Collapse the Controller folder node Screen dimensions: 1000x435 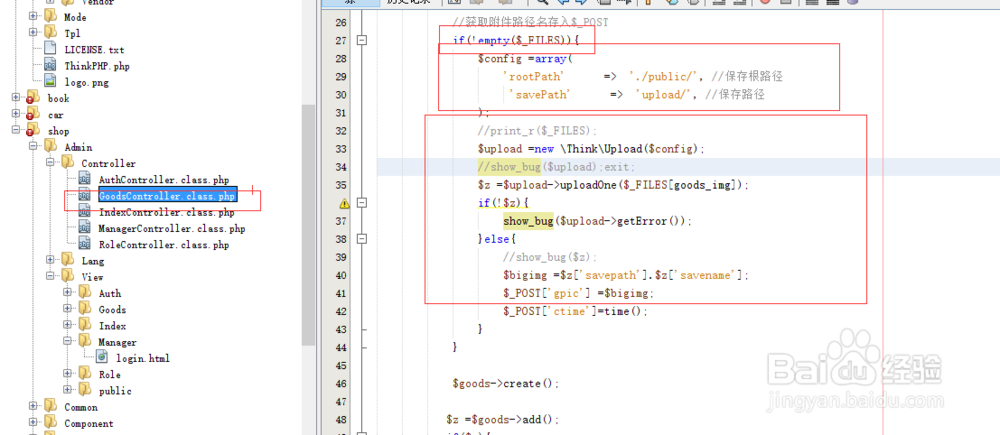(50, 163)
